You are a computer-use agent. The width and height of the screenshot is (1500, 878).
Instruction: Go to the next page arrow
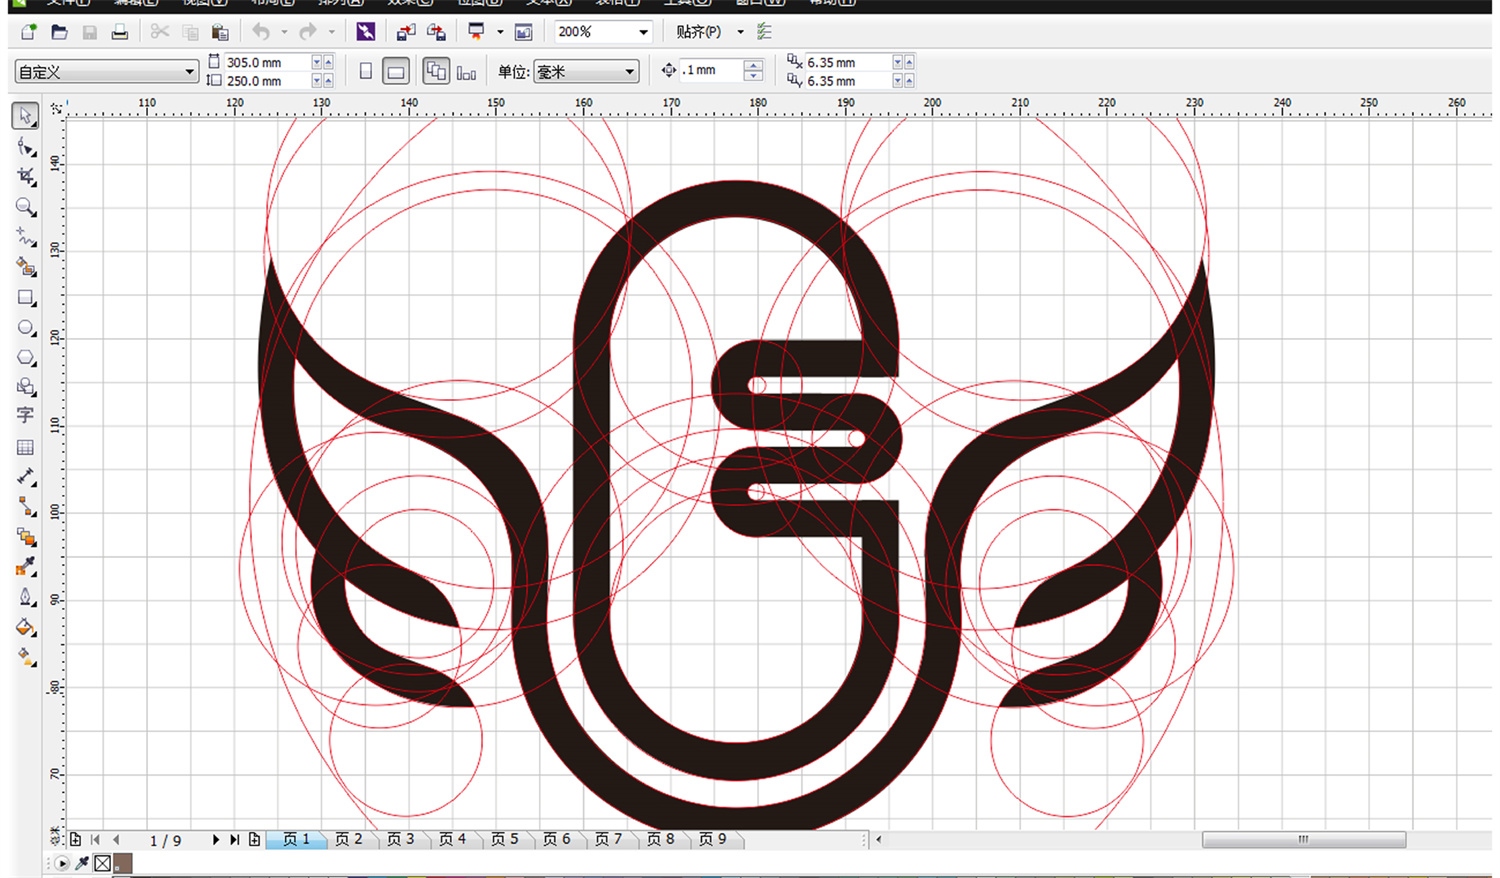[x=215, y=840]
